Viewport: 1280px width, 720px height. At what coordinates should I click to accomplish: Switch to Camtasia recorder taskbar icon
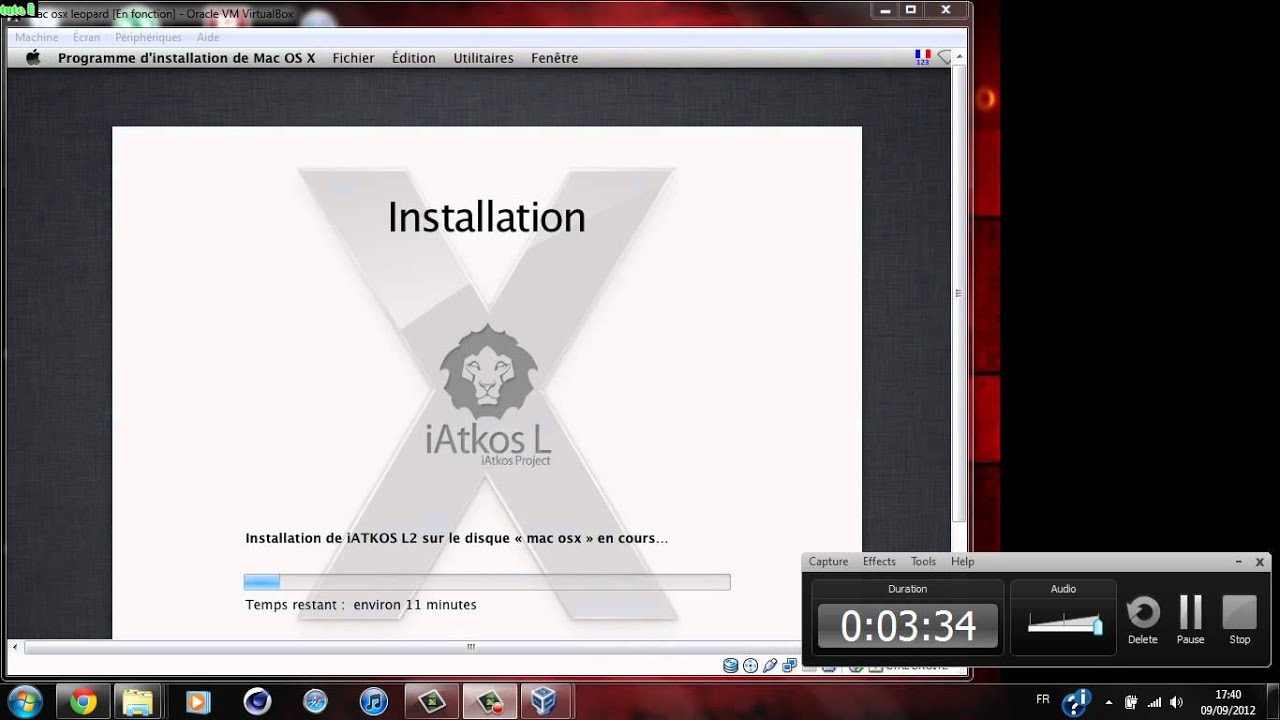(489, 702)
